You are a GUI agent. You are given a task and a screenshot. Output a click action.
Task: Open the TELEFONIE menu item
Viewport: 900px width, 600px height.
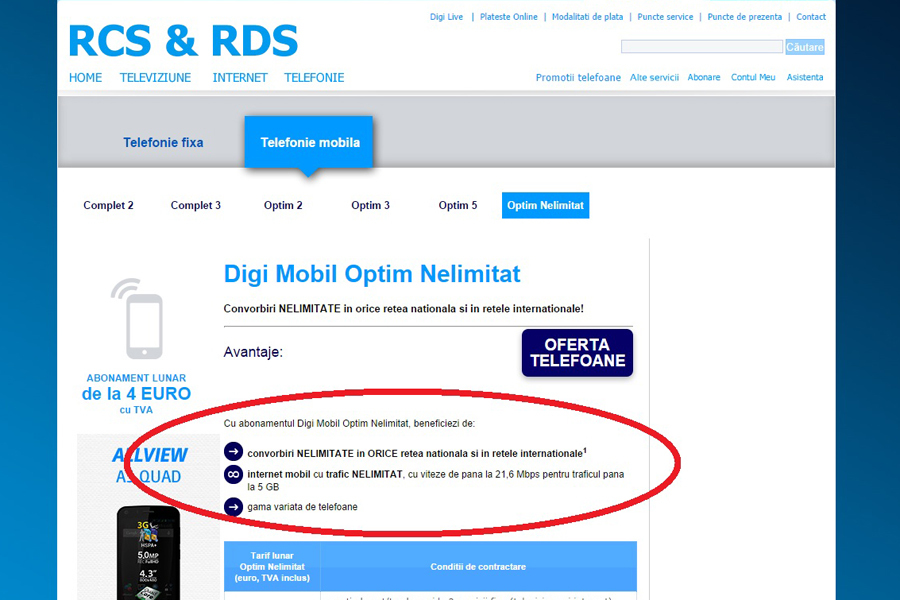pyautogui.click(x=314, y=78)
